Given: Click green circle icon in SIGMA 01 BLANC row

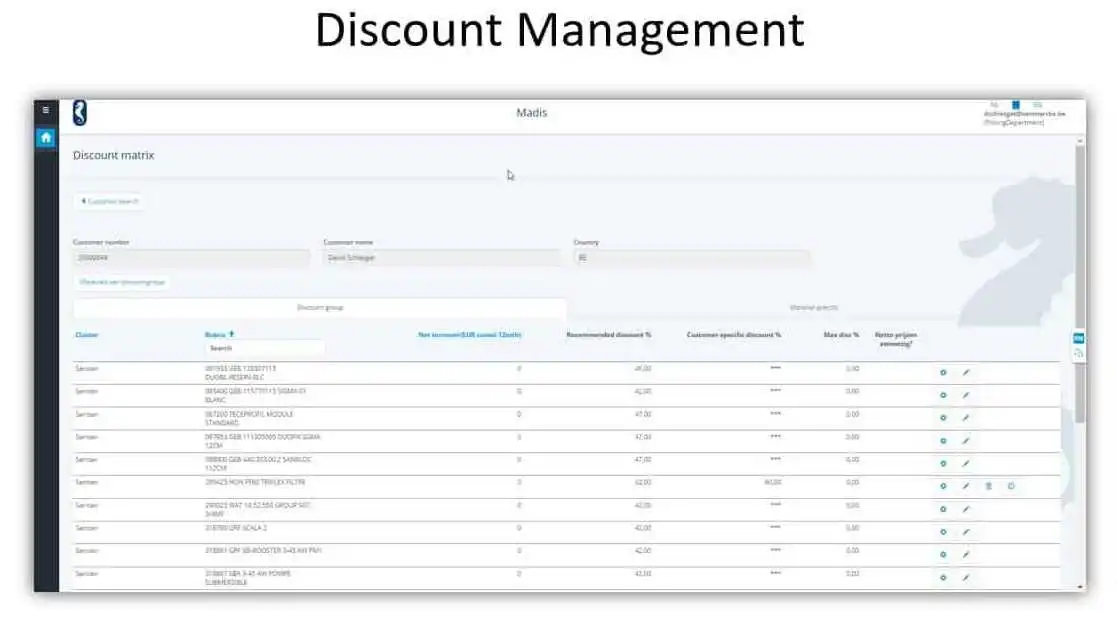Looking at the screenshot, I should click(943, 395).
